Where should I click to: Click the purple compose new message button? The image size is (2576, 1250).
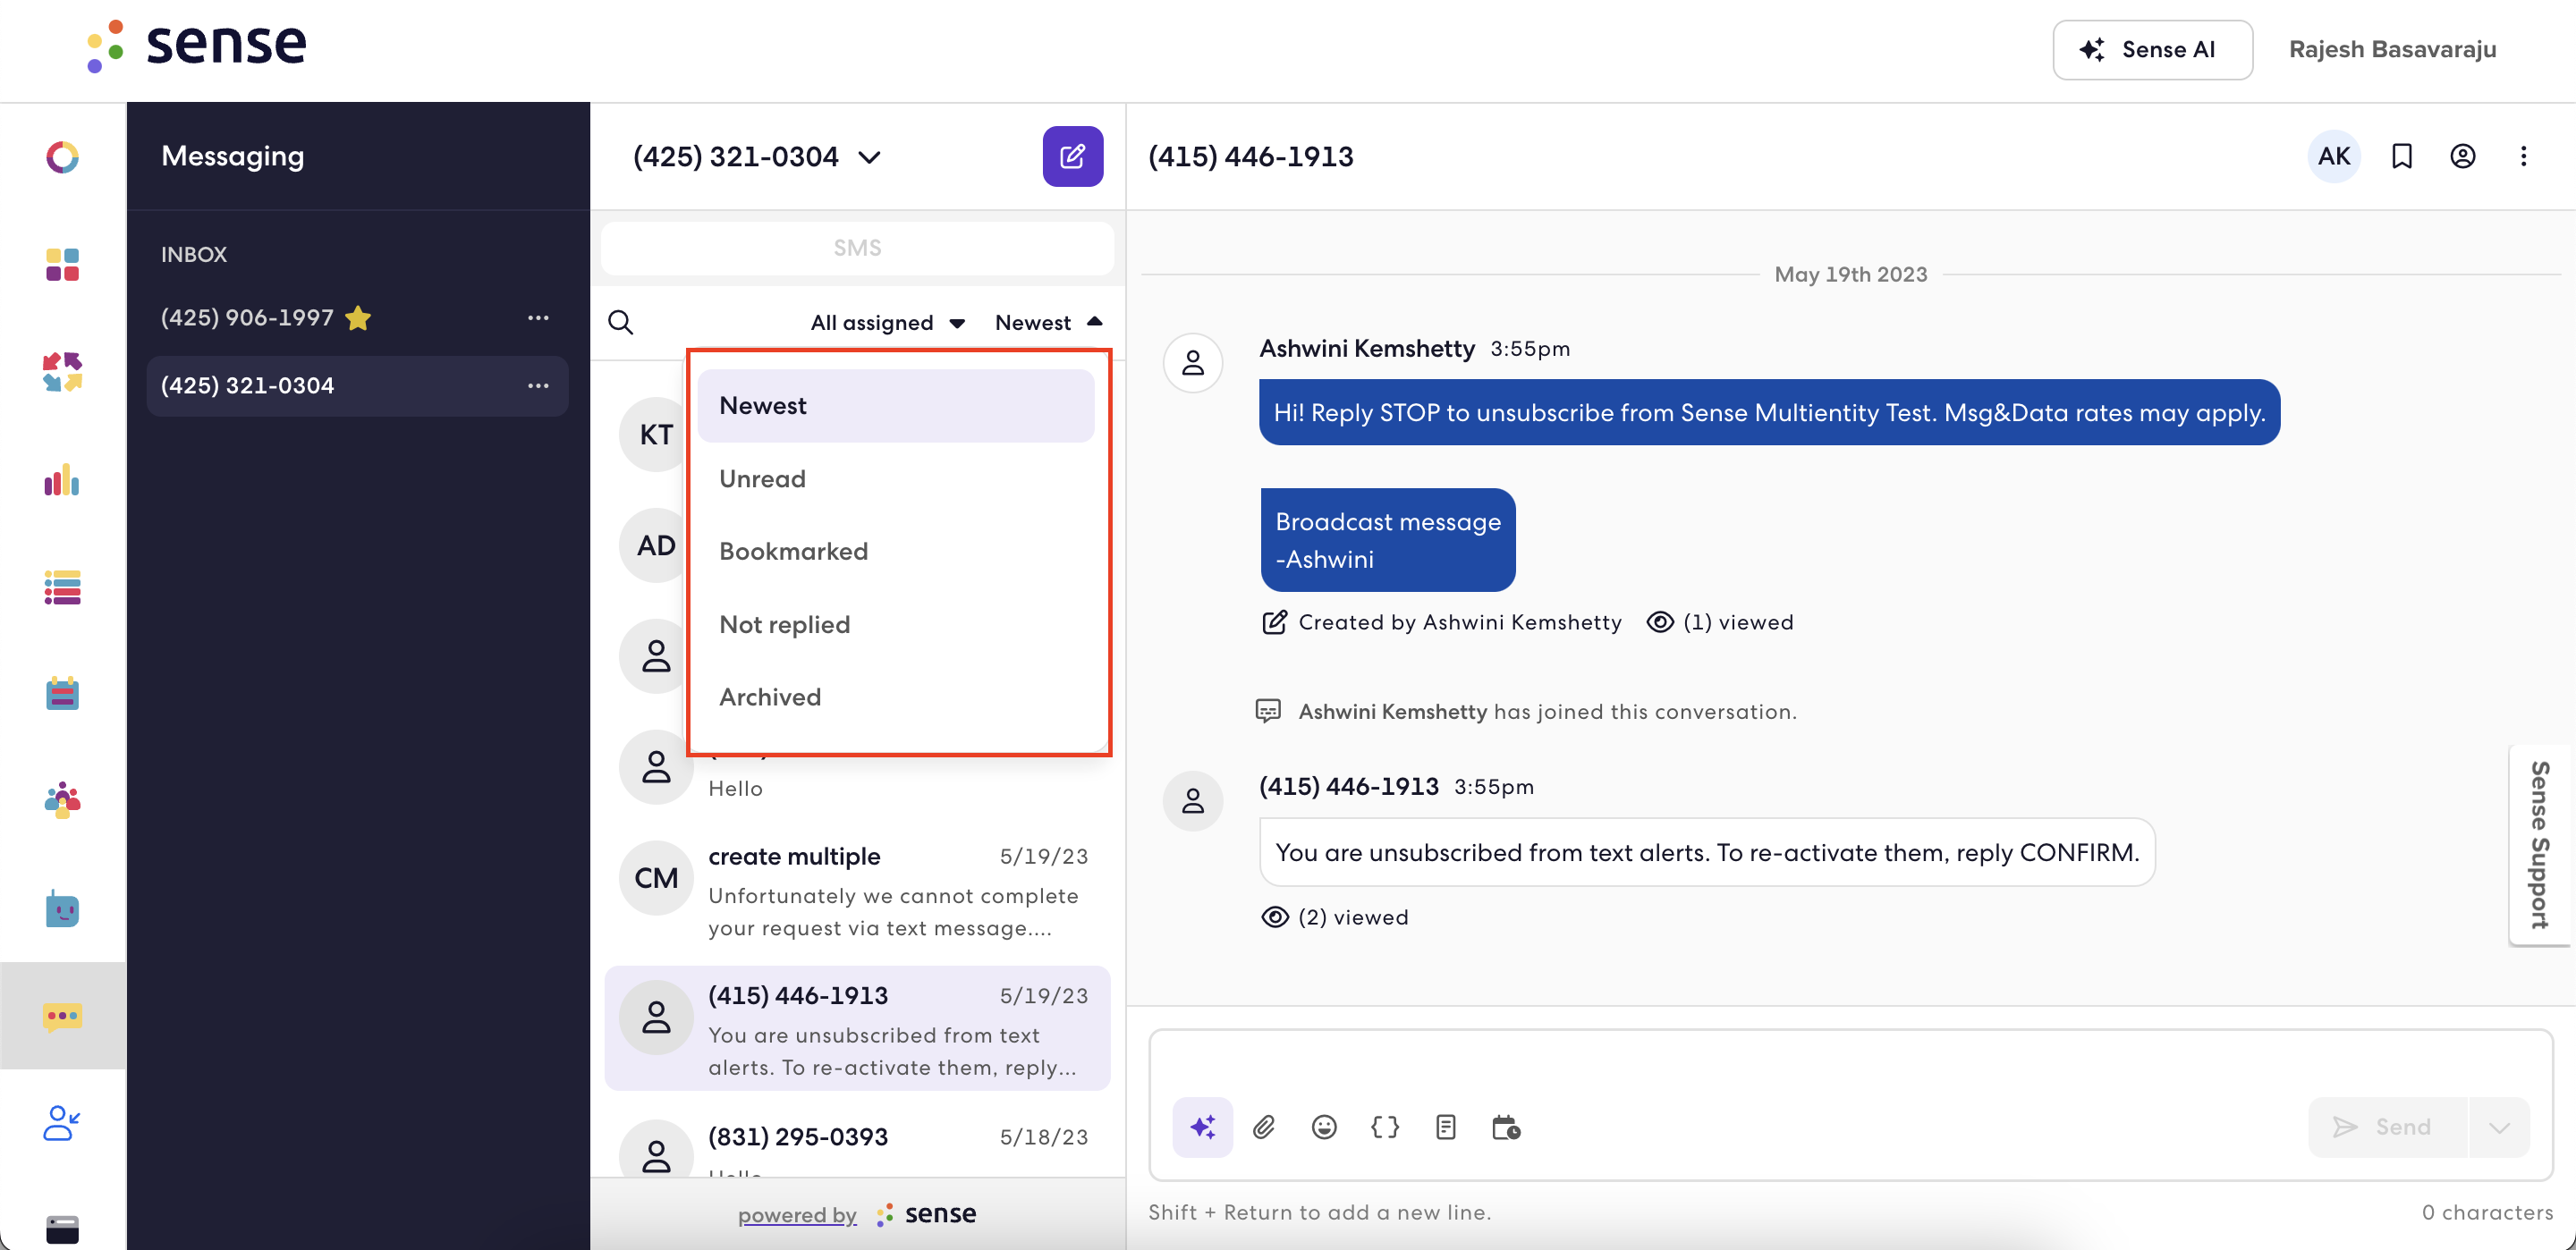[x=1072, y=156]
